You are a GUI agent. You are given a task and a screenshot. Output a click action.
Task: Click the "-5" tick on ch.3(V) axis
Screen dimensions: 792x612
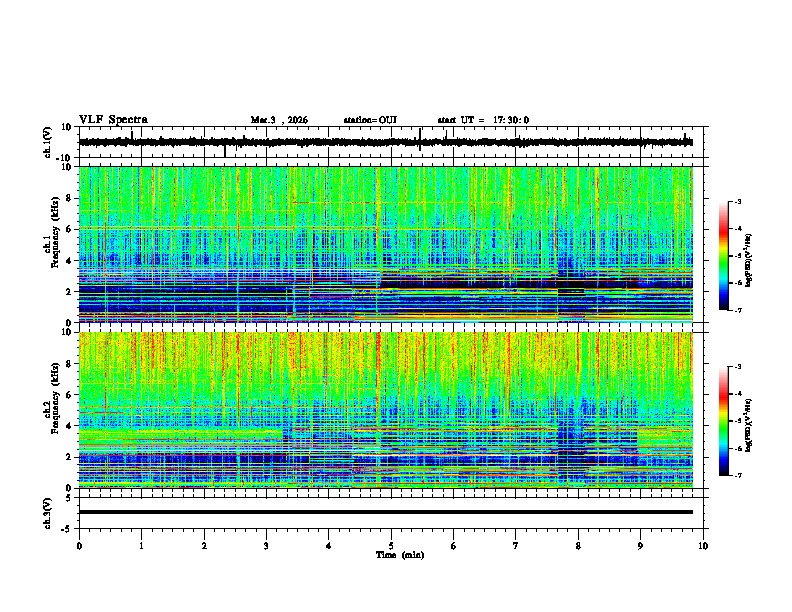(x=67, y=529)
